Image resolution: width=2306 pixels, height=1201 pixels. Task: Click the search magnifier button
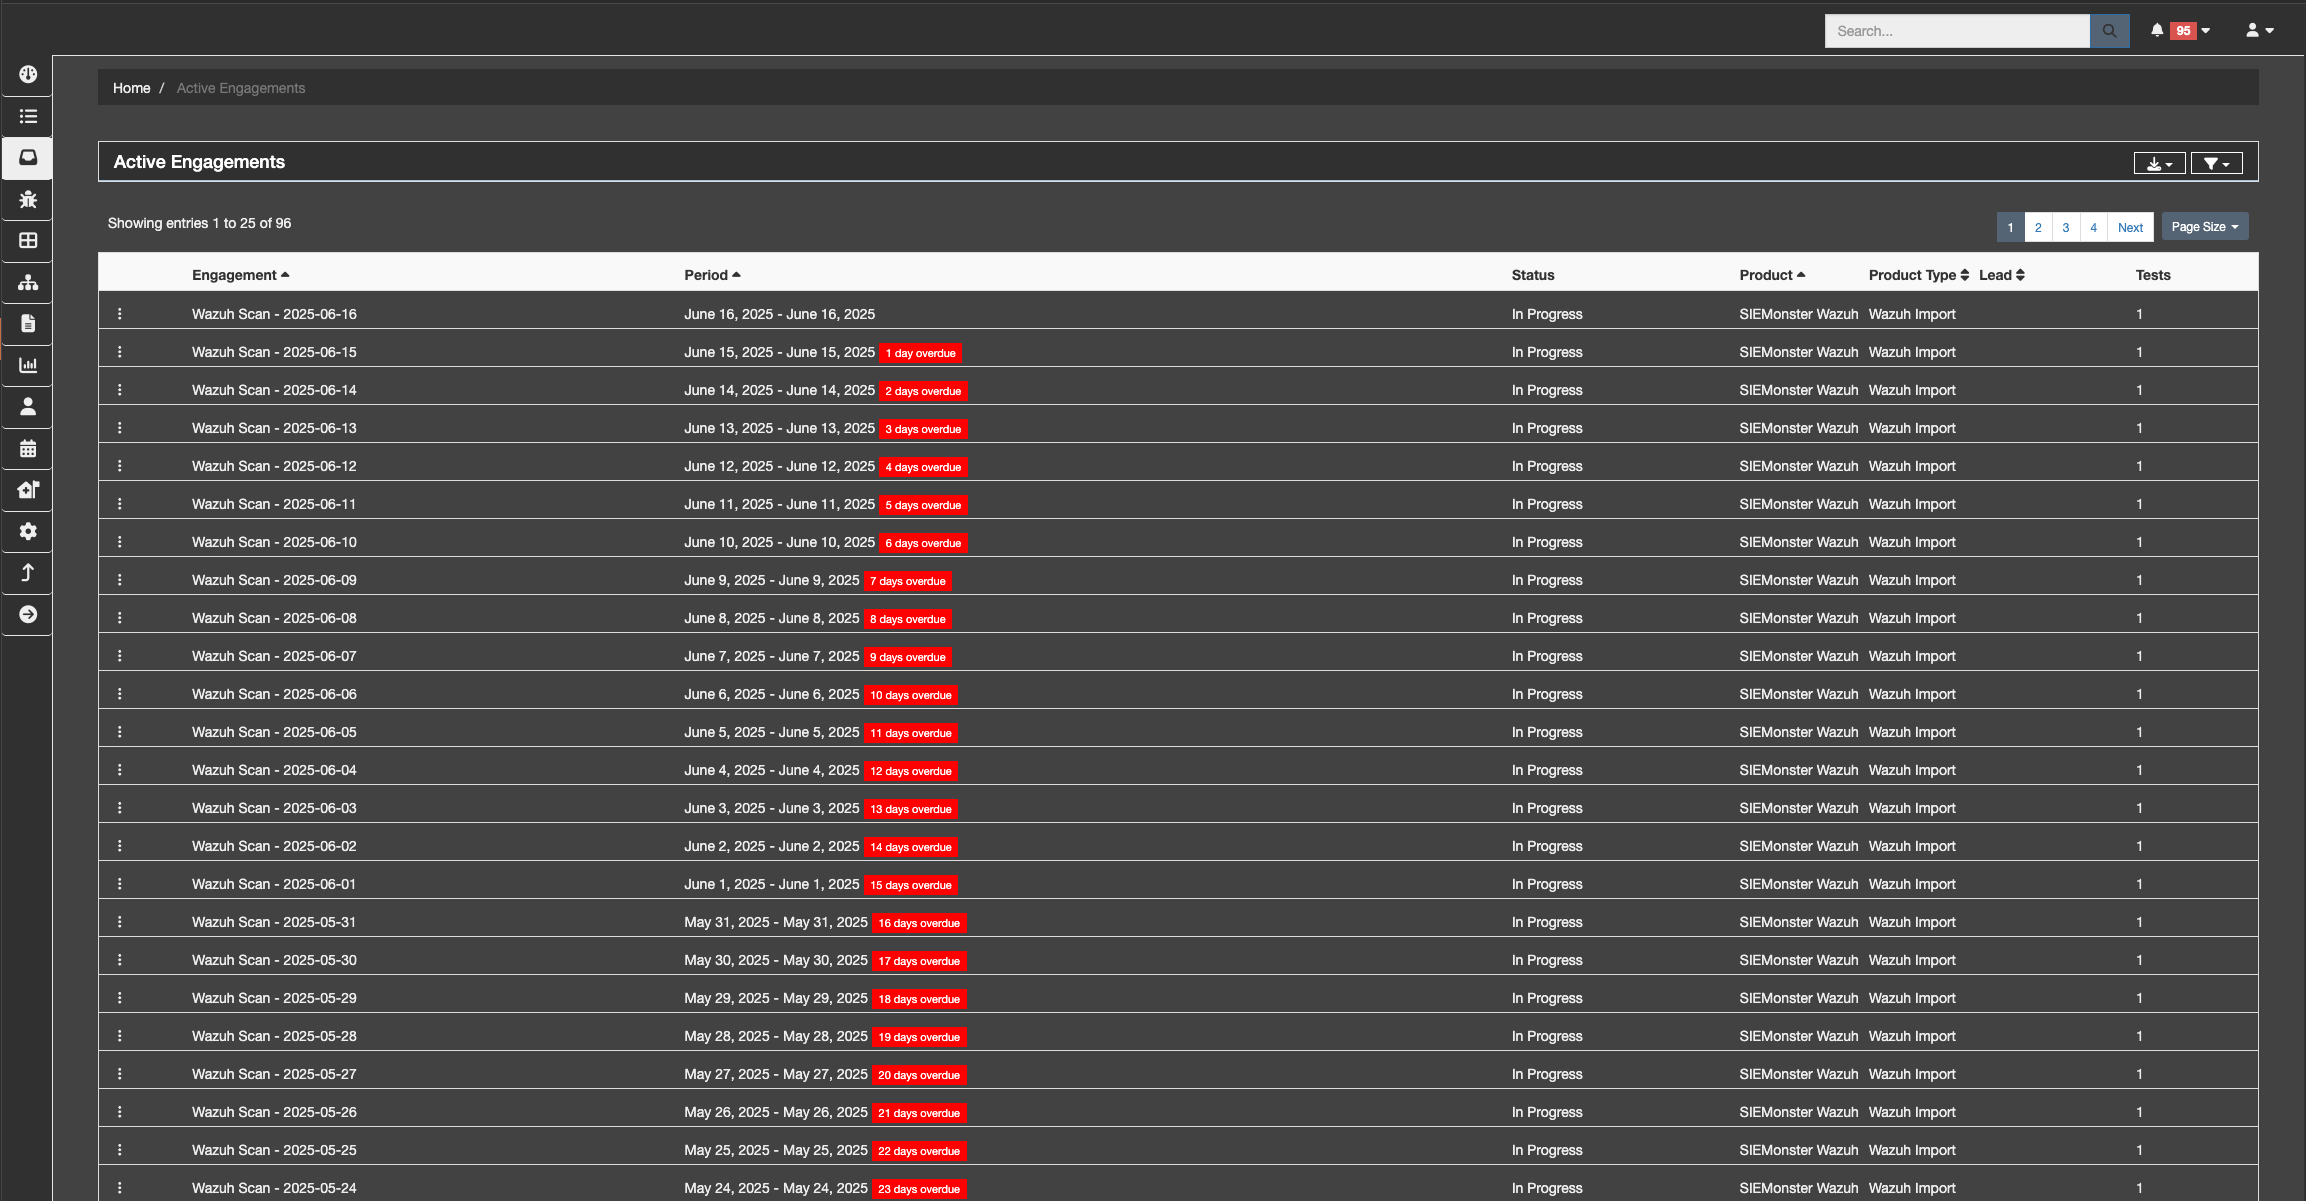point(2109,31)
